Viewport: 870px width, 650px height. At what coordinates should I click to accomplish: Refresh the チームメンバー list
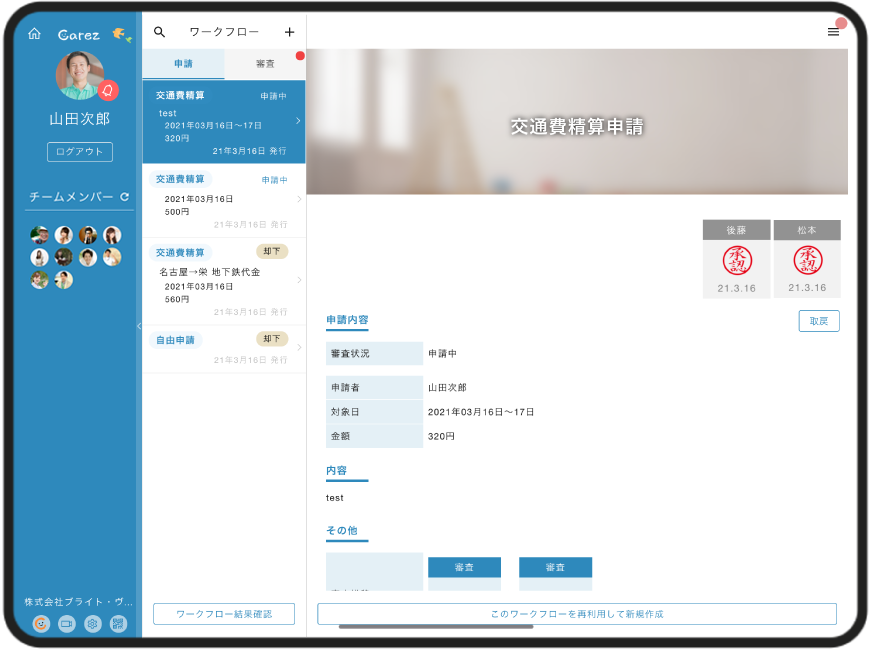(125, 197)
